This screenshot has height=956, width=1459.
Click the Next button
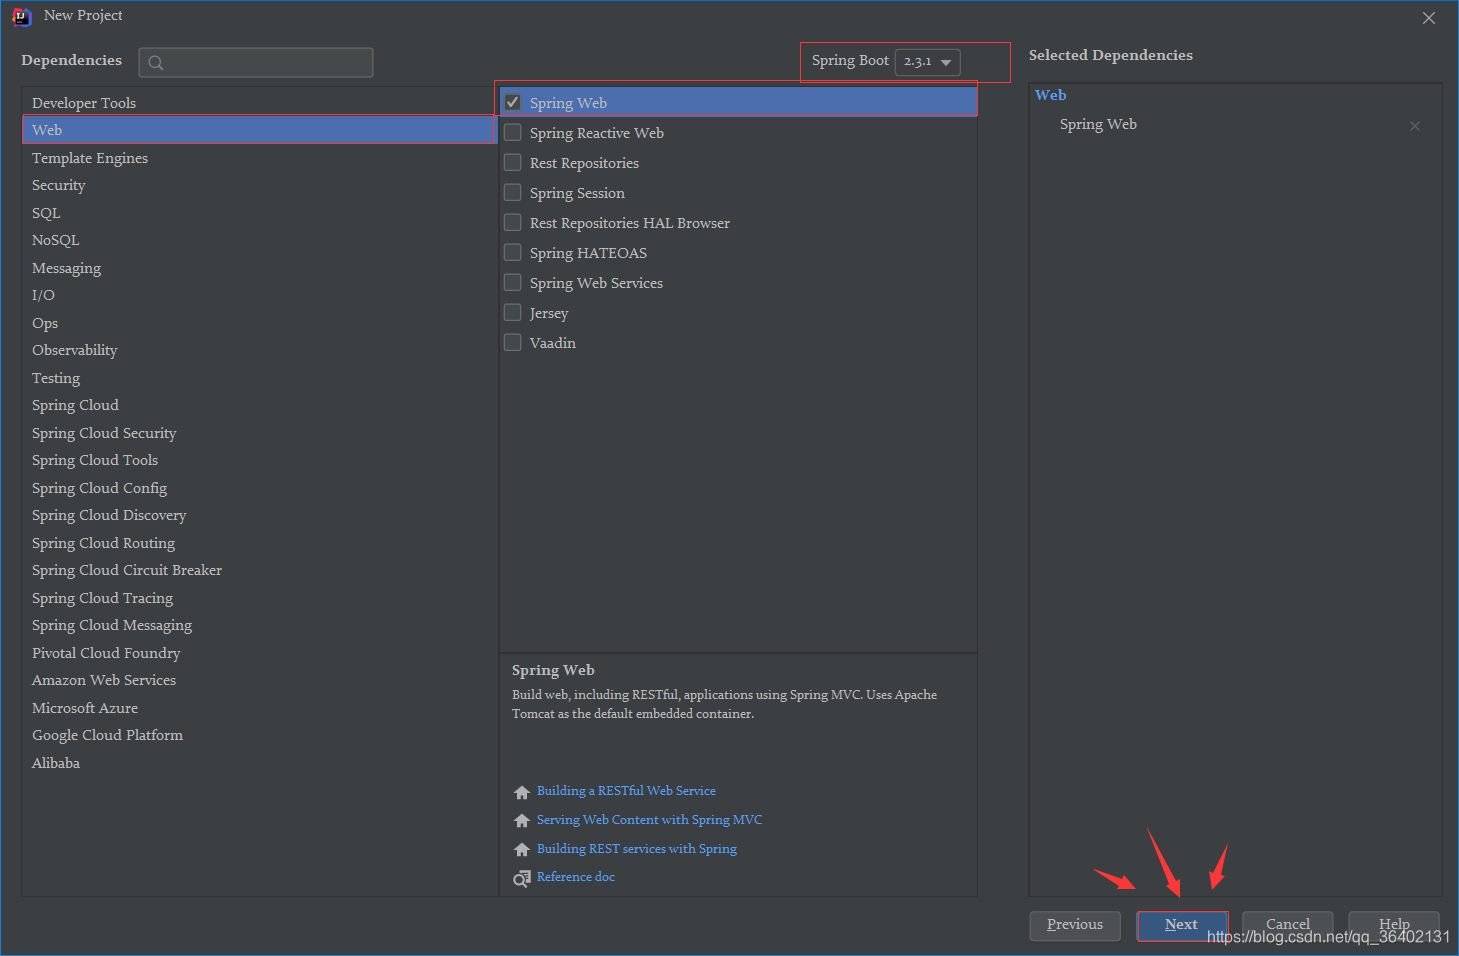[1182, 925]
